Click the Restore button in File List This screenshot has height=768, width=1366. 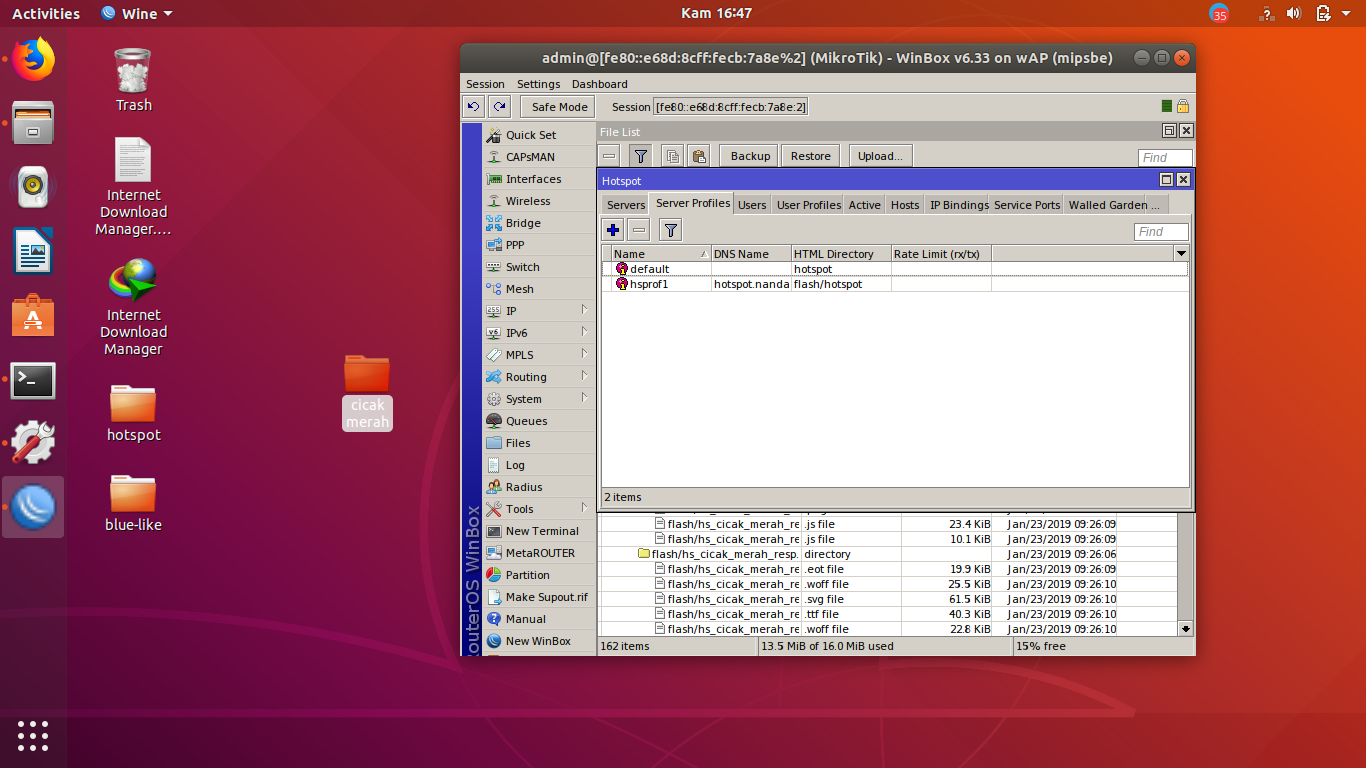point(810,156)
